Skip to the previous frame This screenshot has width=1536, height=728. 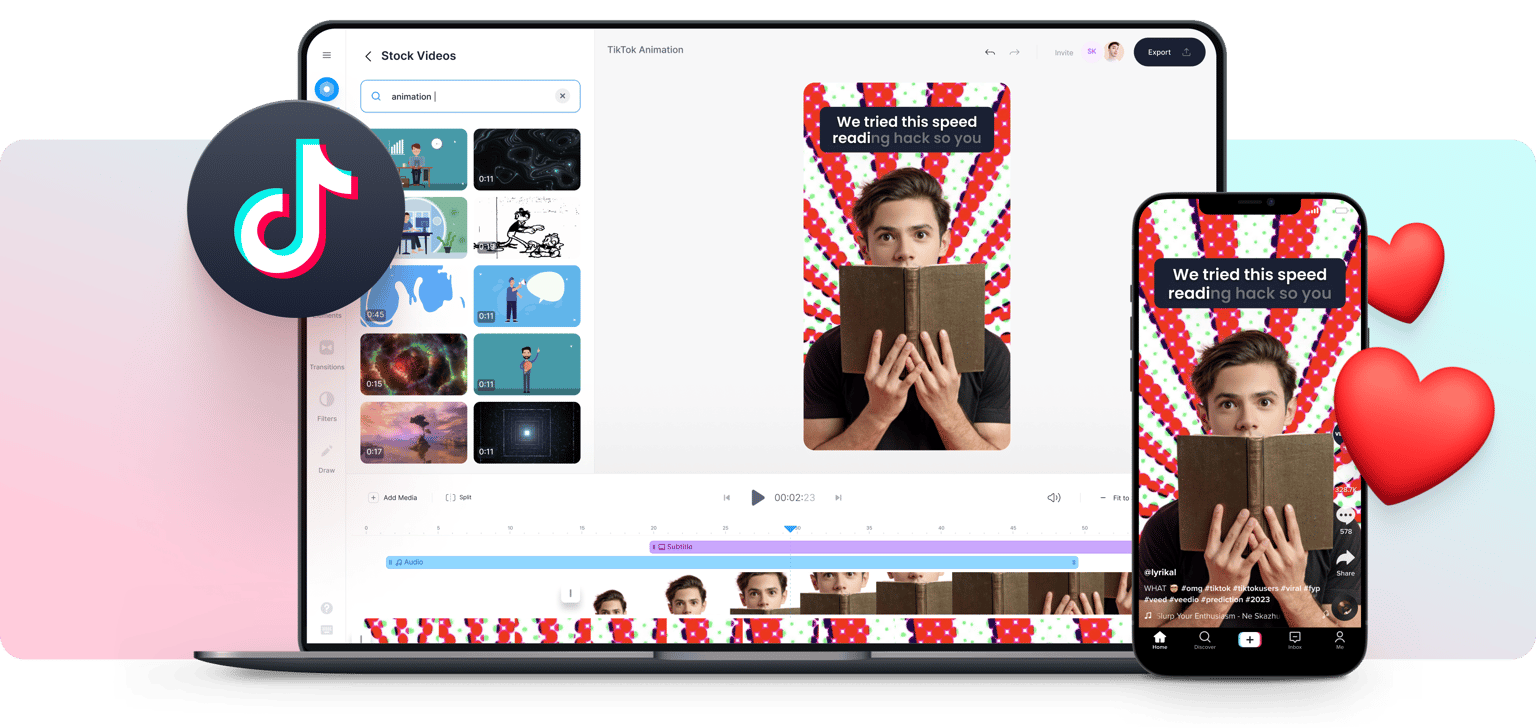pos(727,497)
